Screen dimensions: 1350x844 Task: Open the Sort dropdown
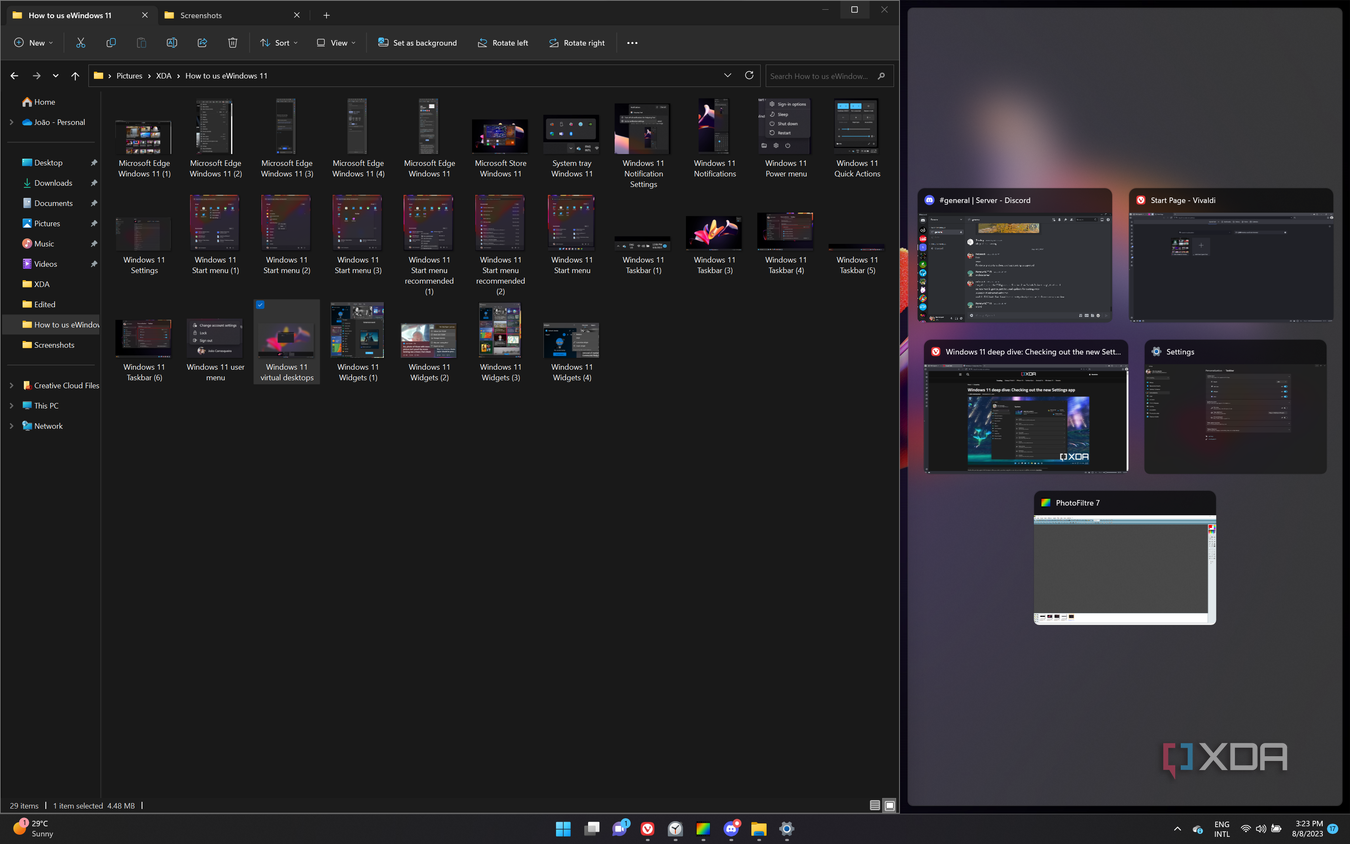coord(279,43)
